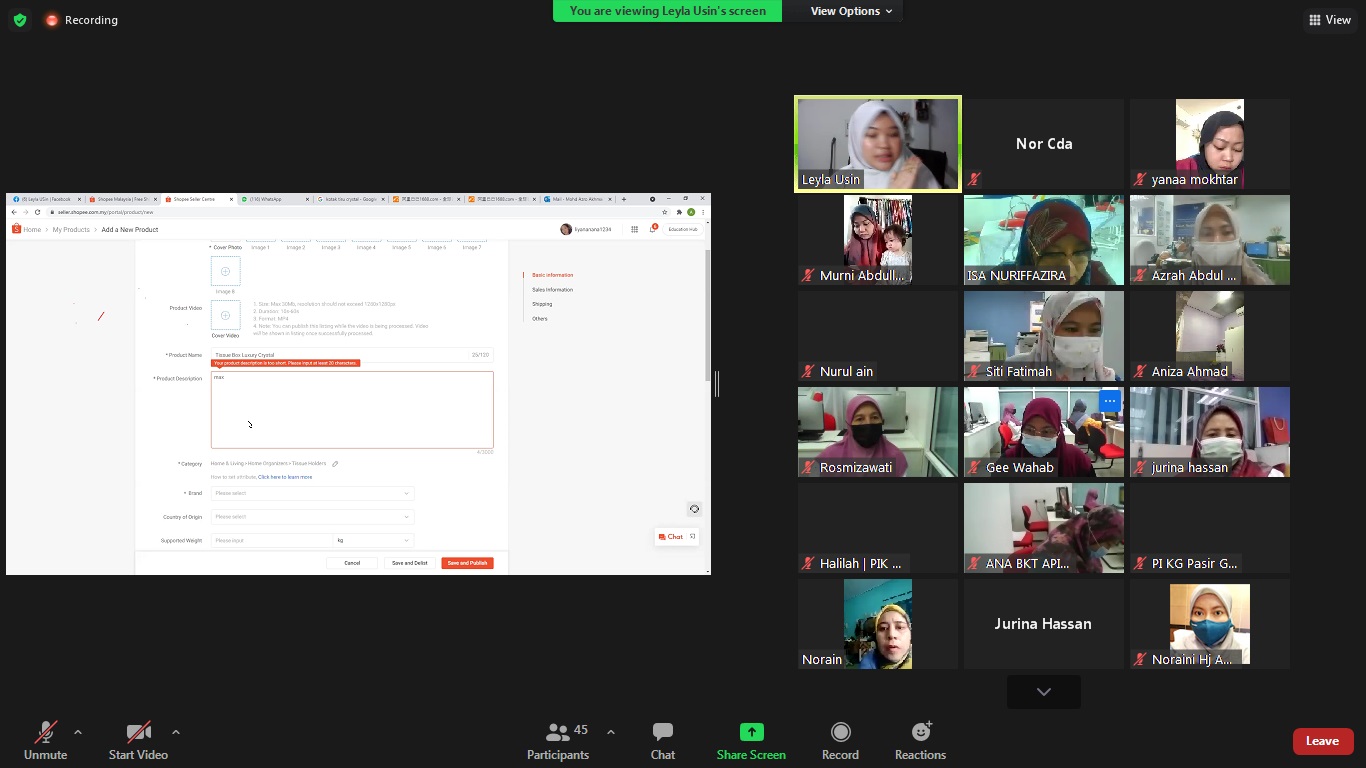Turn on camera with Start Video
Image resolution: width=1366 pixels, height=768 pixels.
click(138, 733)
